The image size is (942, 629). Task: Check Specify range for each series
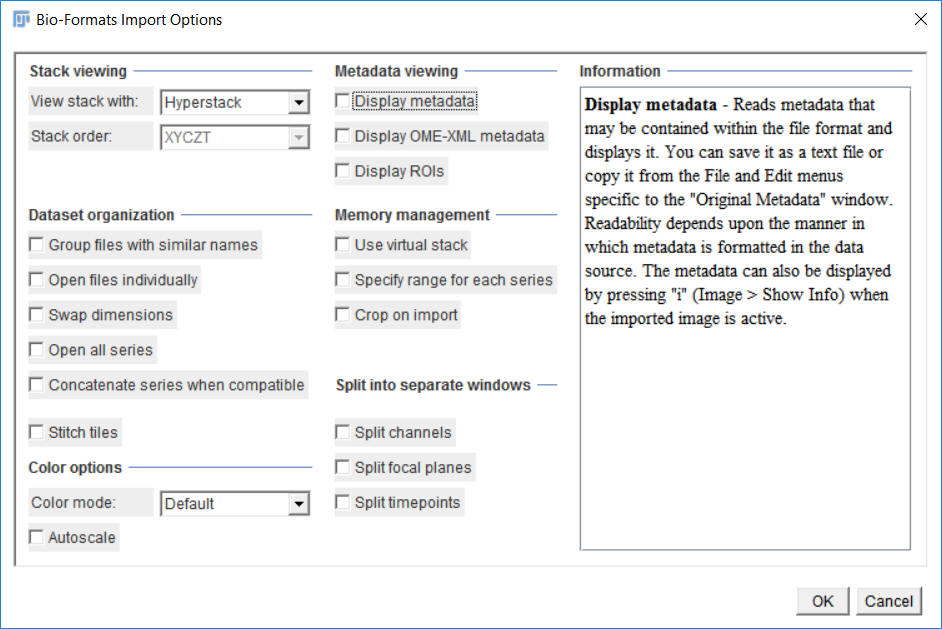point(343,280)
